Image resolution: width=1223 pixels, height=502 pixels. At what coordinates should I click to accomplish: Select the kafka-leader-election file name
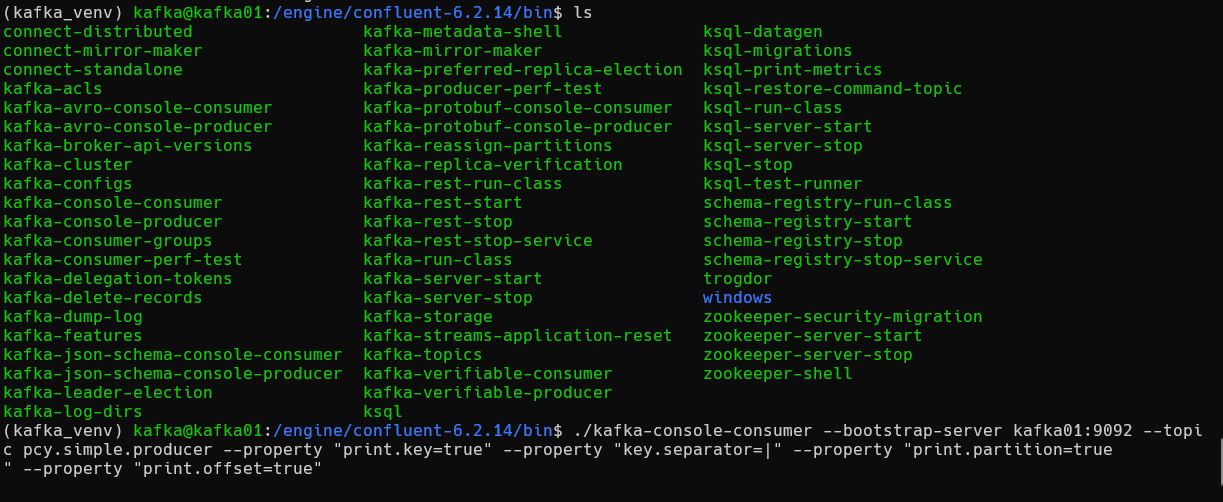(x=107, y=393)
